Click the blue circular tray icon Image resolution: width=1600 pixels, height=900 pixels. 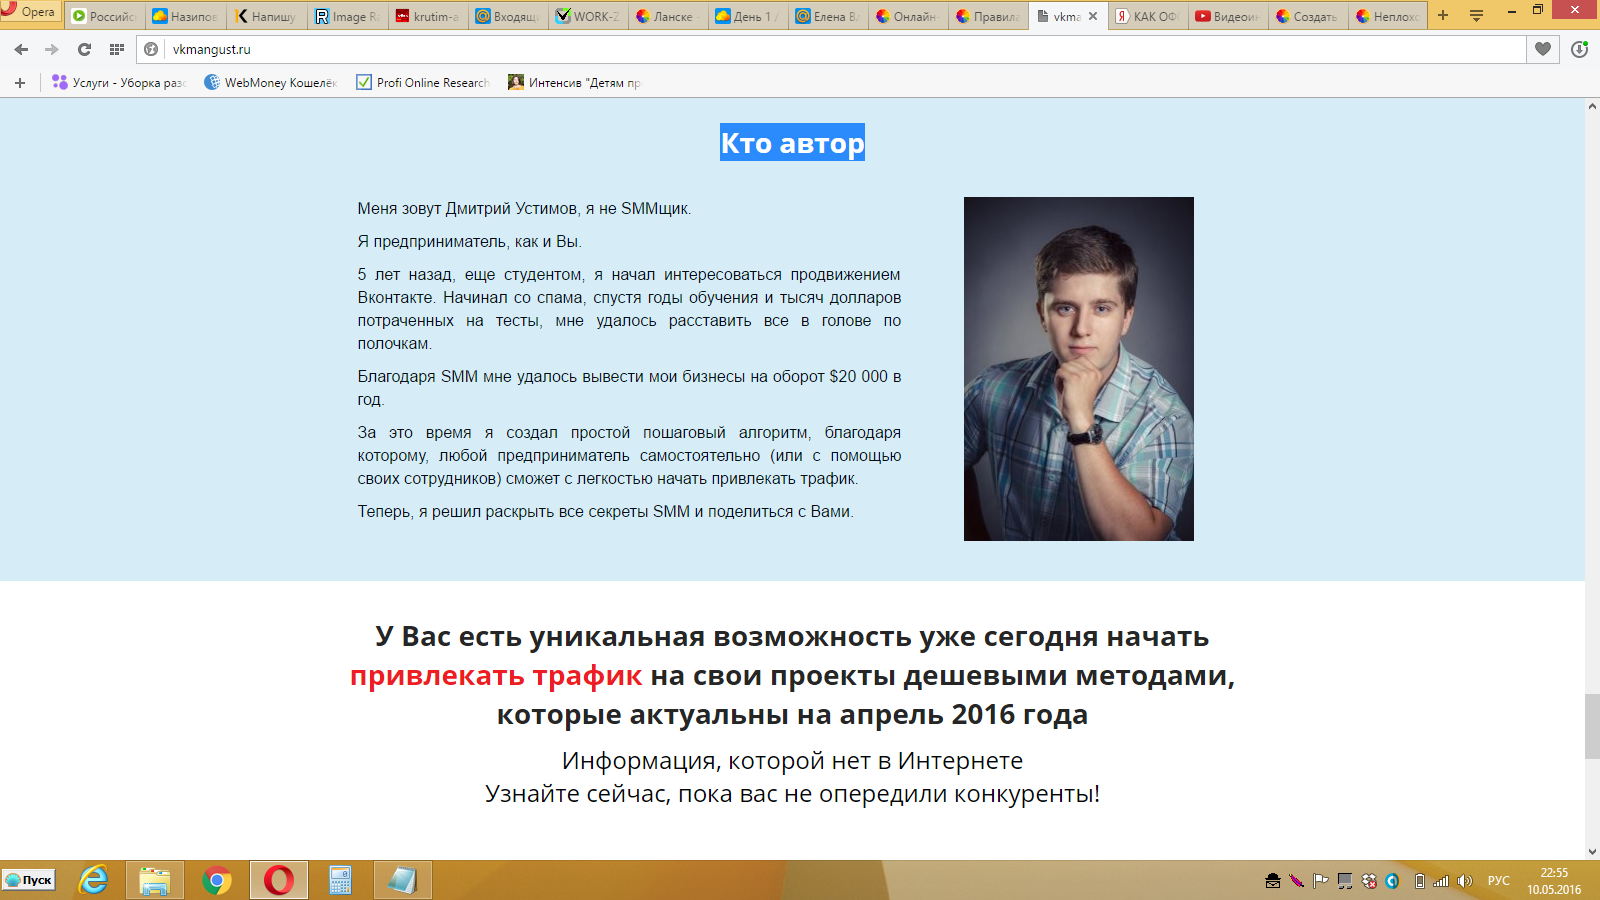pos(1392,881)
